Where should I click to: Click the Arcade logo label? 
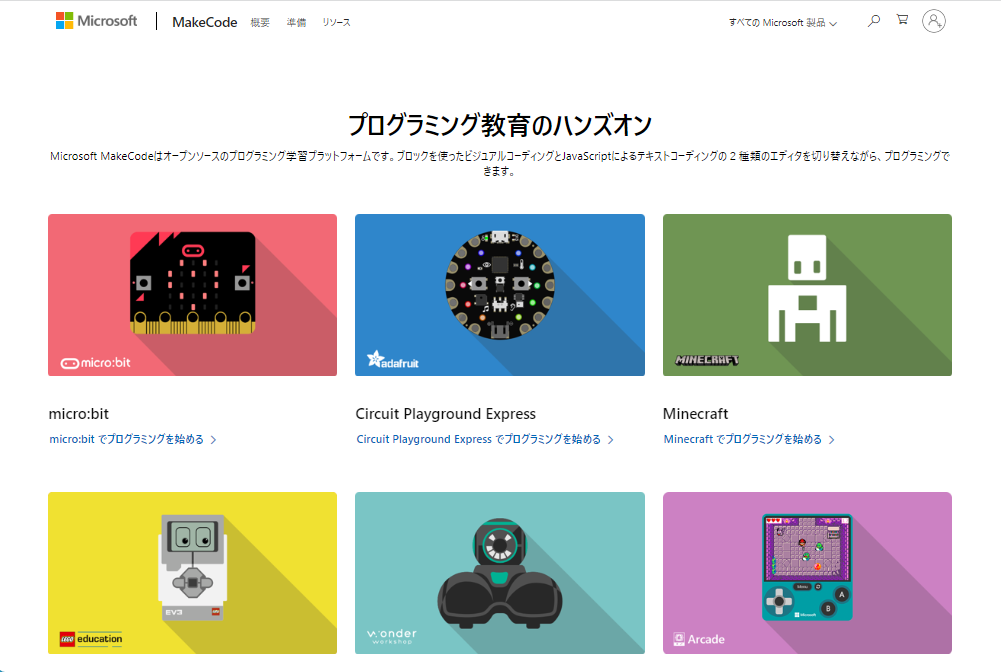(699, 639)
